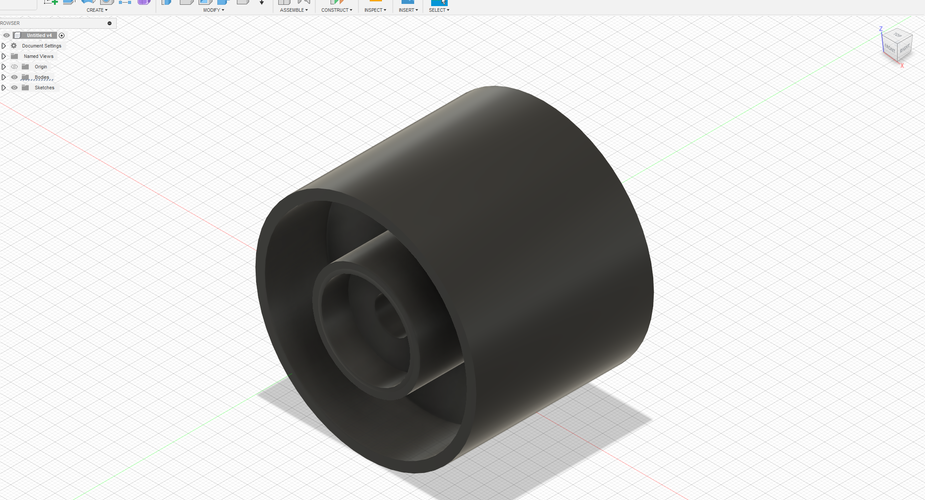Expand the Bodies node
The width and height of the screenshot is (925, 500).
[4, 77]
